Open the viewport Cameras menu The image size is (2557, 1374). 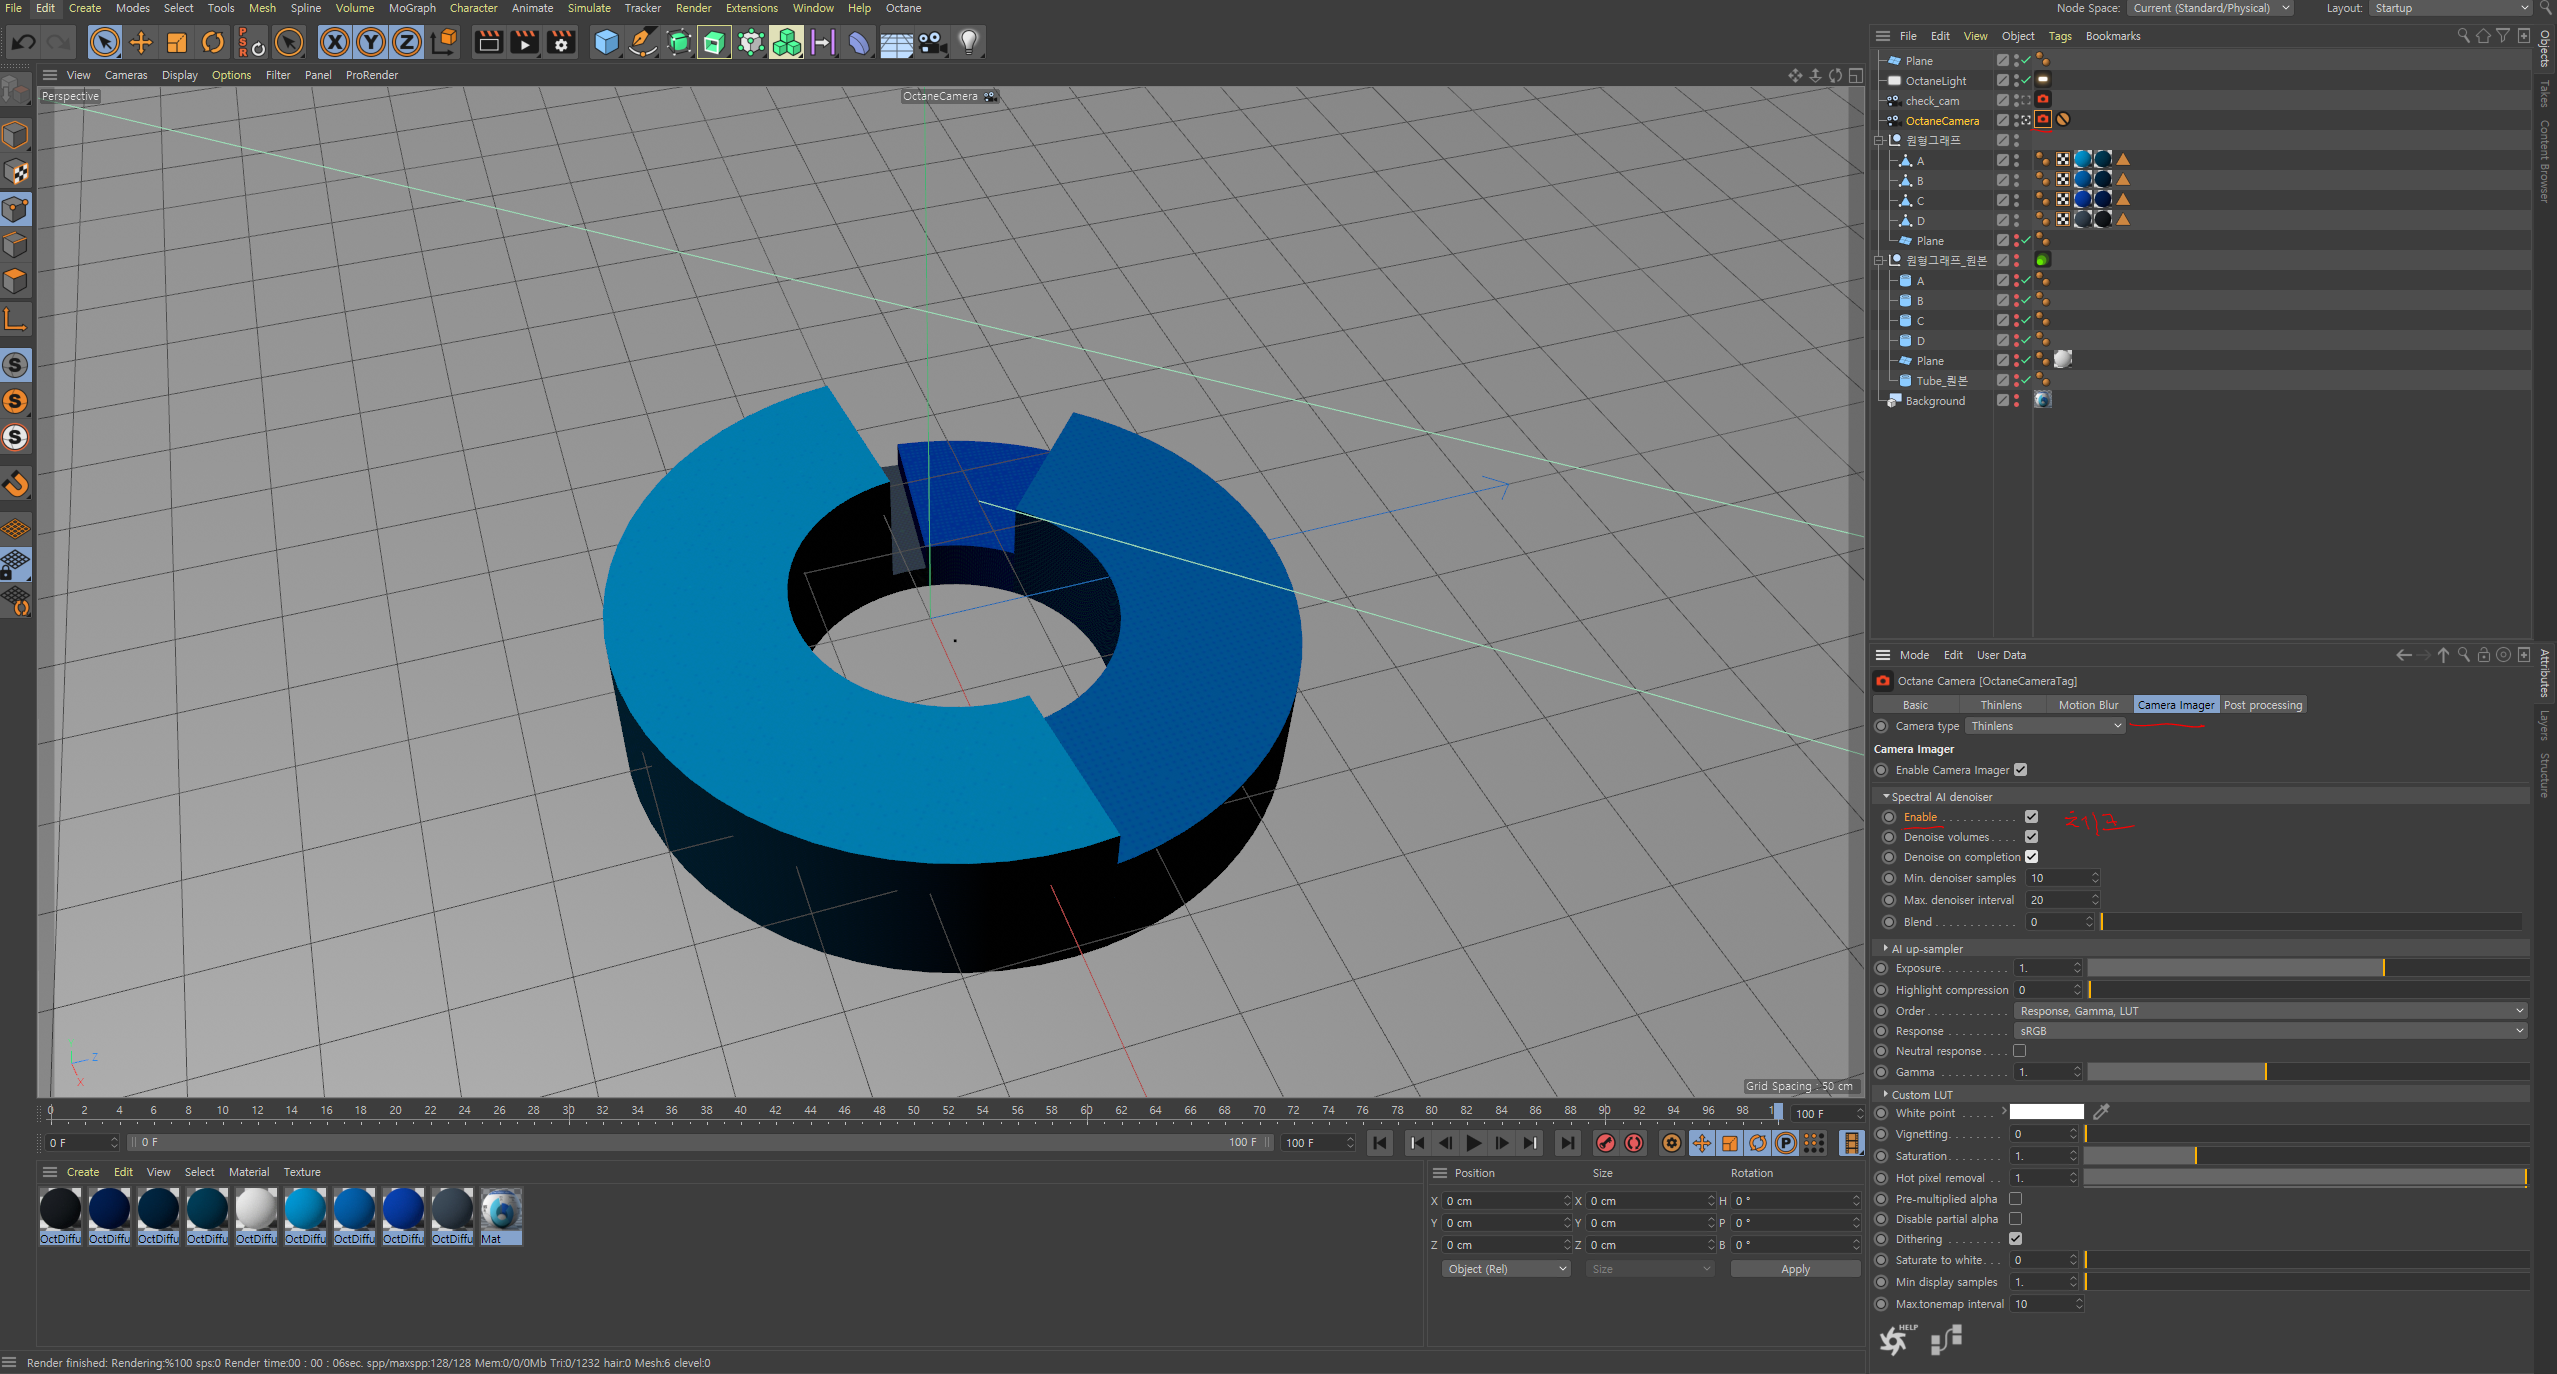(x=126, y=75)
